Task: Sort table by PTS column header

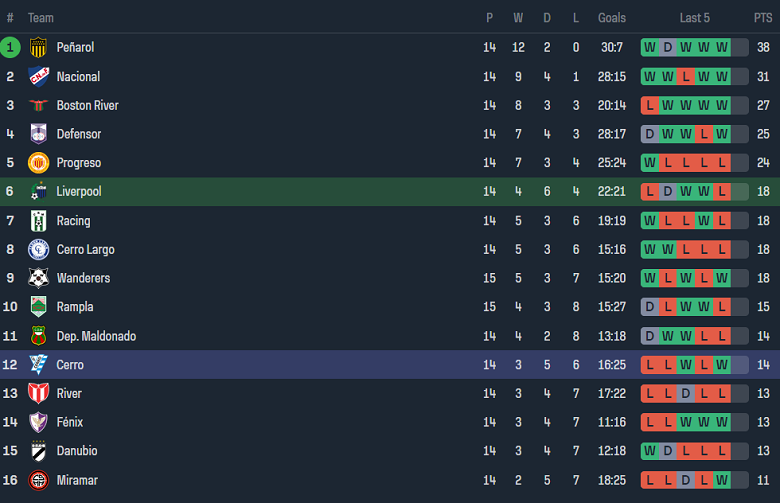Action: (x=763, y=18)
